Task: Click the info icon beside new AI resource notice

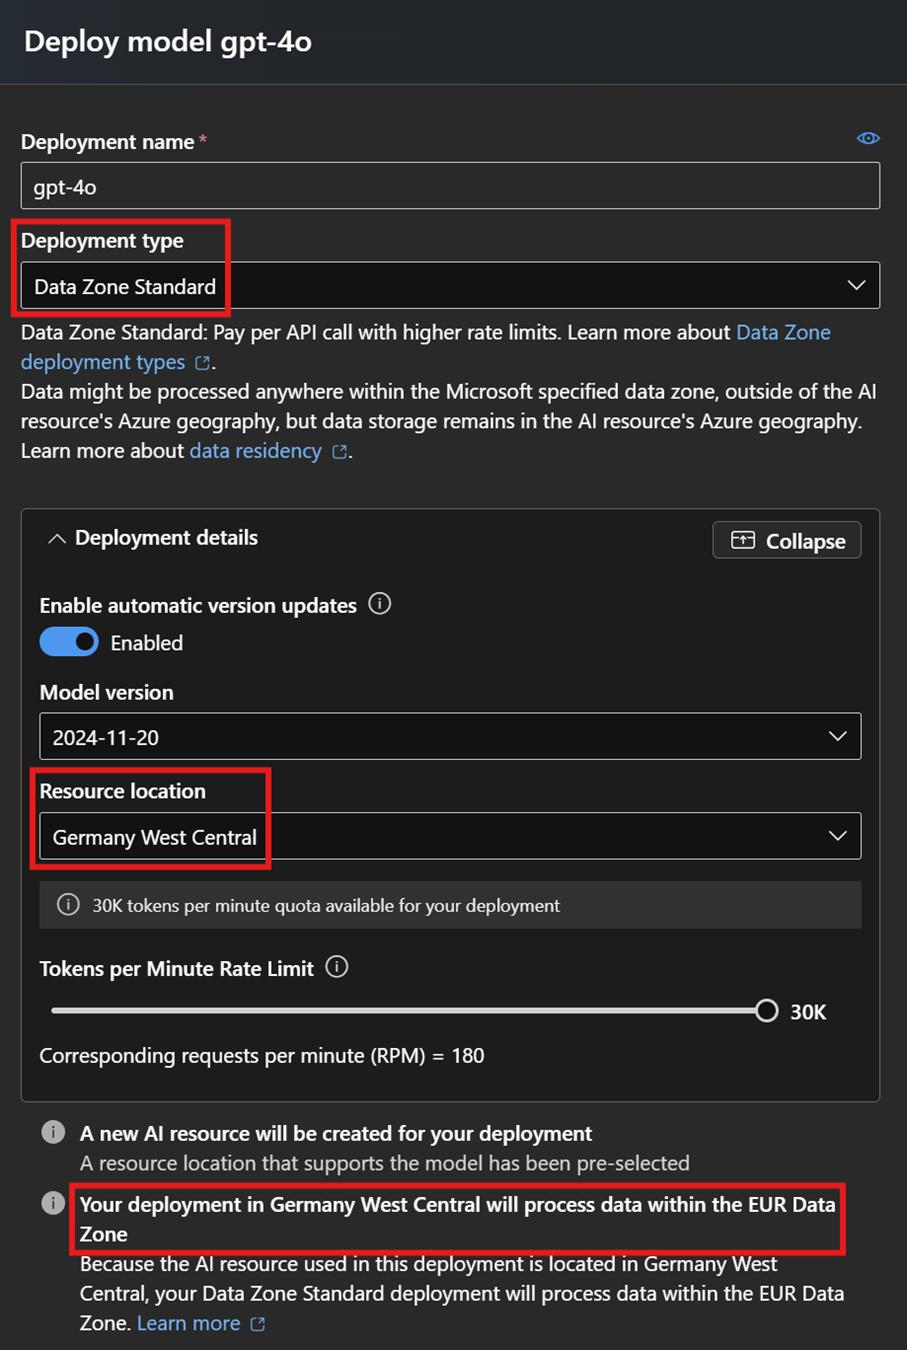Action: [53, 1132]
